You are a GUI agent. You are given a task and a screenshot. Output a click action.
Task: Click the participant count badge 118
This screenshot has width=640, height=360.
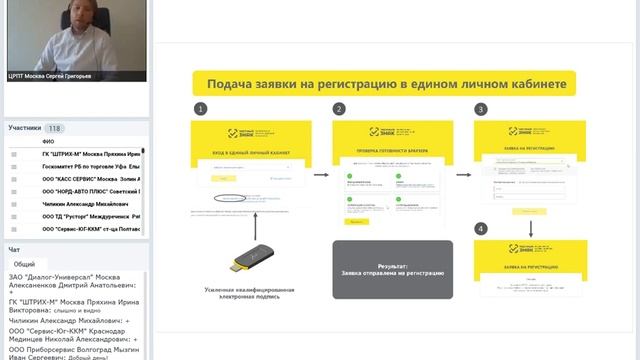(x=54, y=129)
